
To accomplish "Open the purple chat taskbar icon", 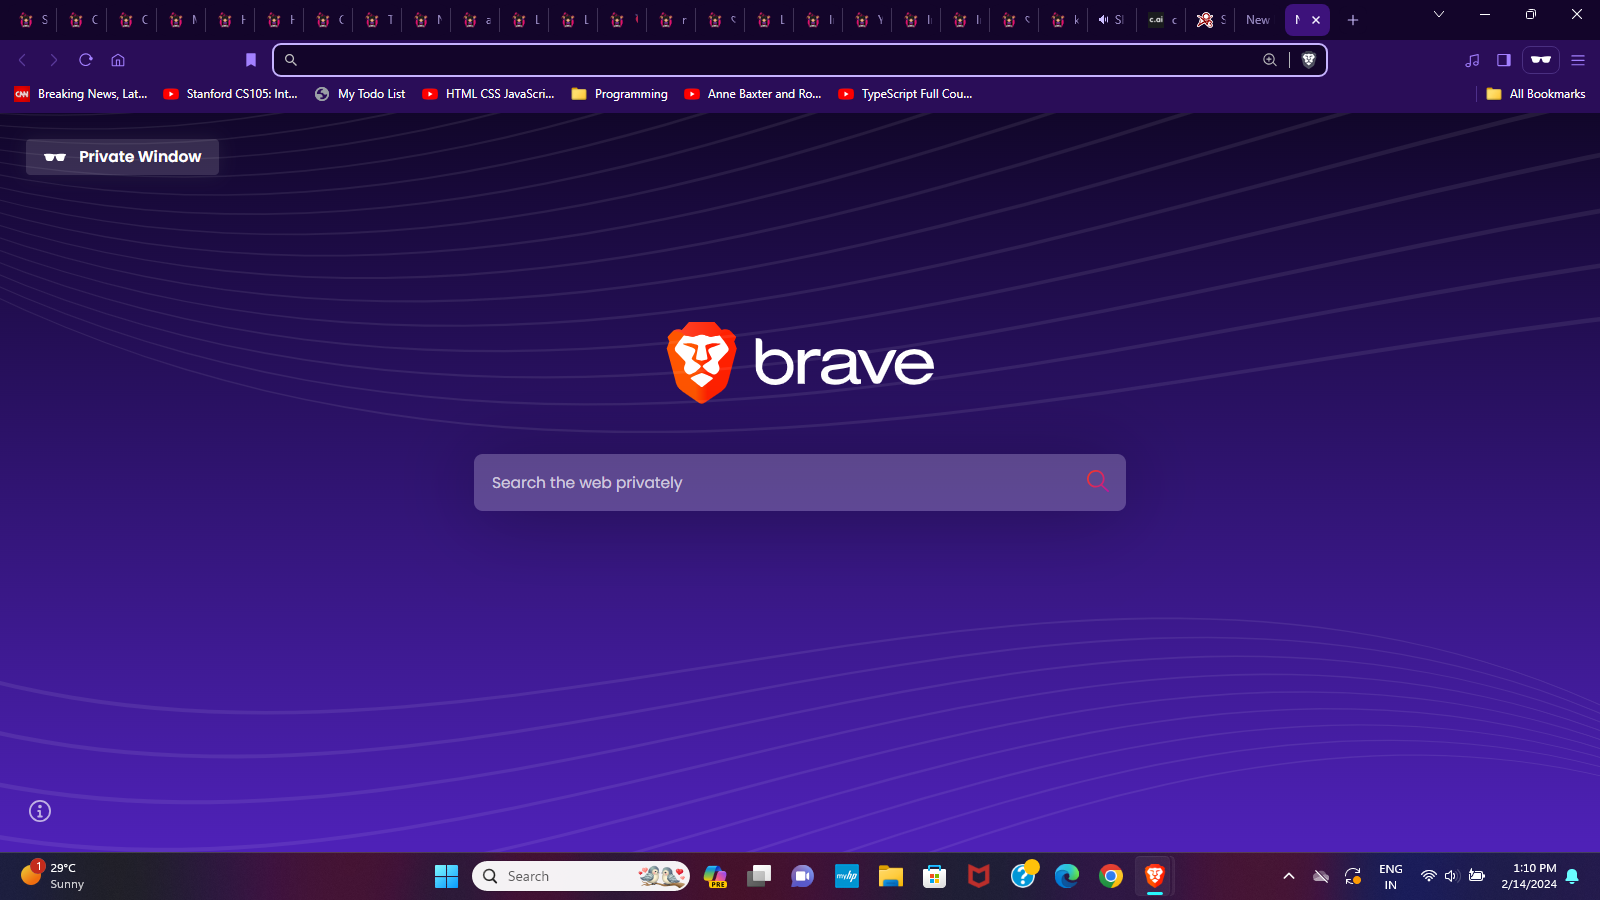I will (803, 876).
